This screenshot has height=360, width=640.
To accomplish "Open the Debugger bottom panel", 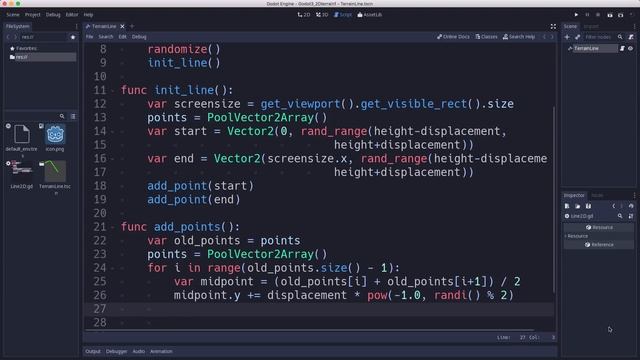I will tap(116, 351).
